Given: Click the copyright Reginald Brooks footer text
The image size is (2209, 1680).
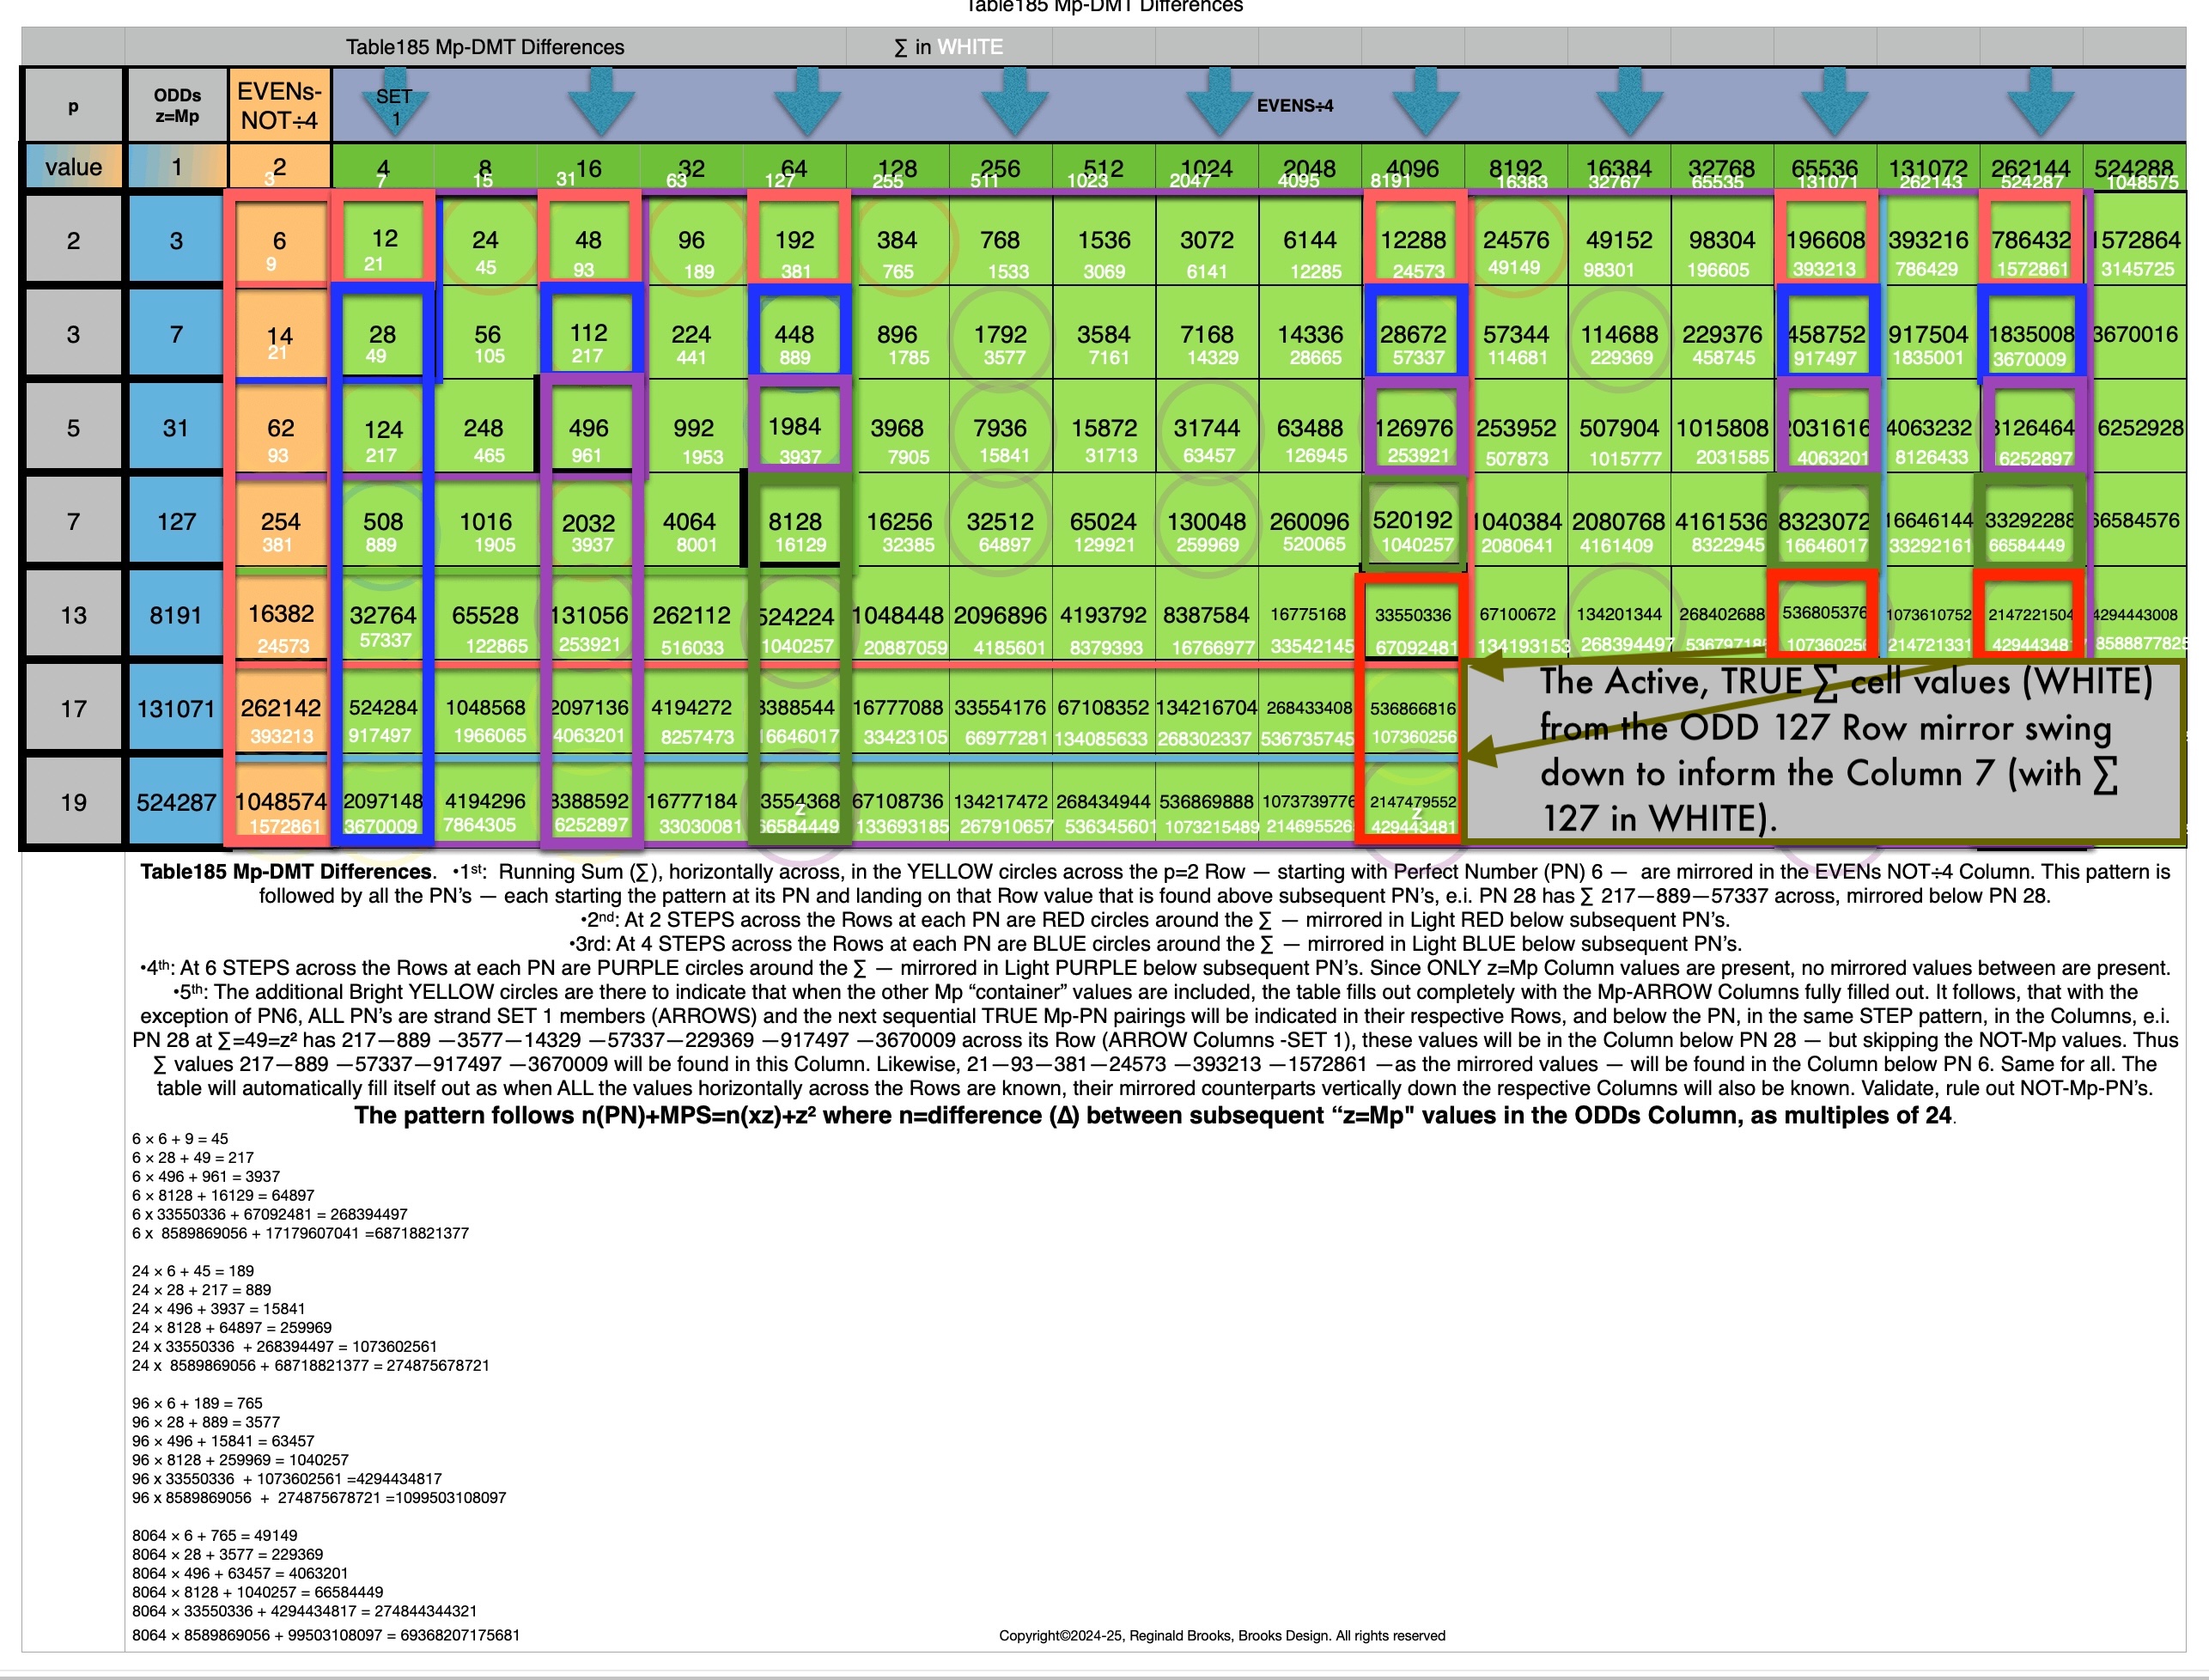Looking at the screenshot, I should point(1221,1635).
